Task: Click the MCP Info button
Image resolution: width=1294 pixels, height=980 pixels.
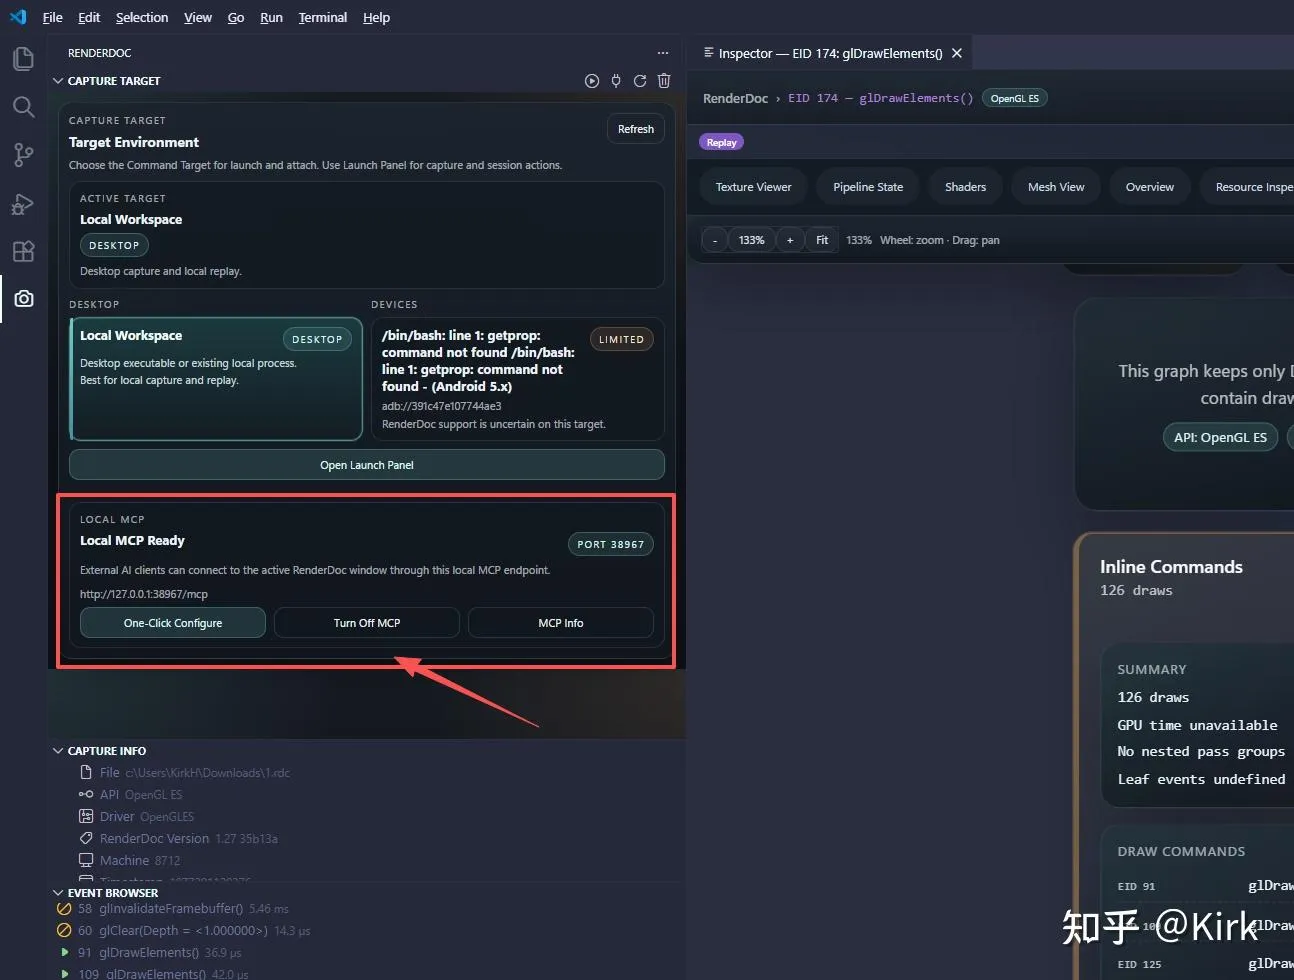Action: pos(561,623)
